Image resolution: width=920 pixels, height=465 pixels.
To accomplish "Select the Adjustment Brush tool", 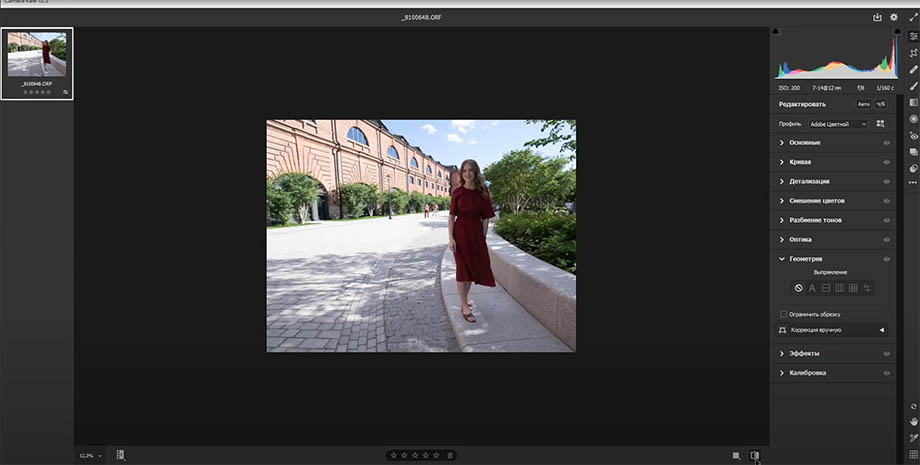I will click(913, 85).
